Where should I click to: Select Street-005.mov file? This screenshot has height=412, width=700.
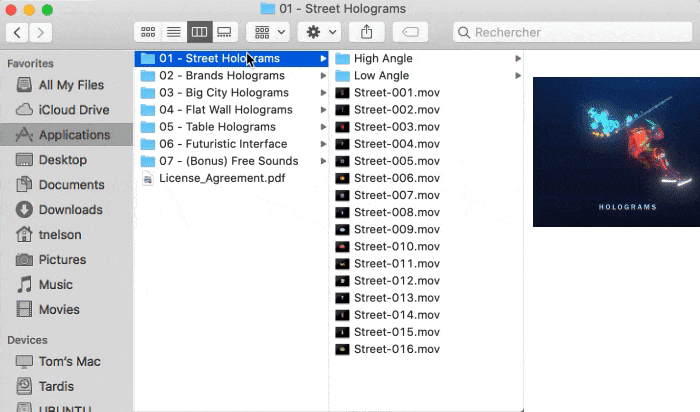pos(426,161)
